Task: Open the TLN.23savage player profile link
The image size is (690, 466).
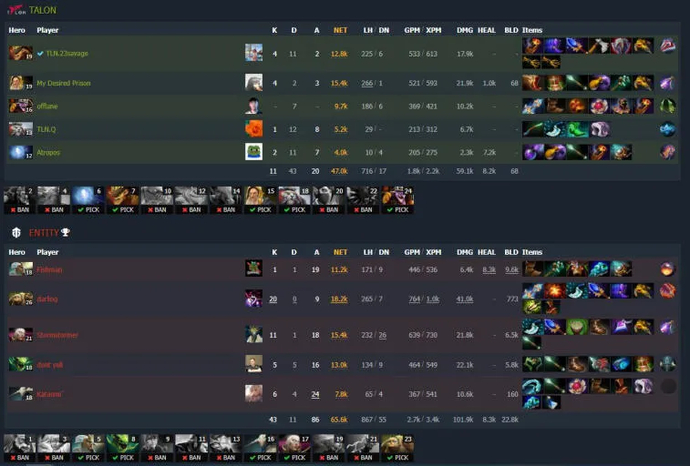Action: tap(67, 53)
